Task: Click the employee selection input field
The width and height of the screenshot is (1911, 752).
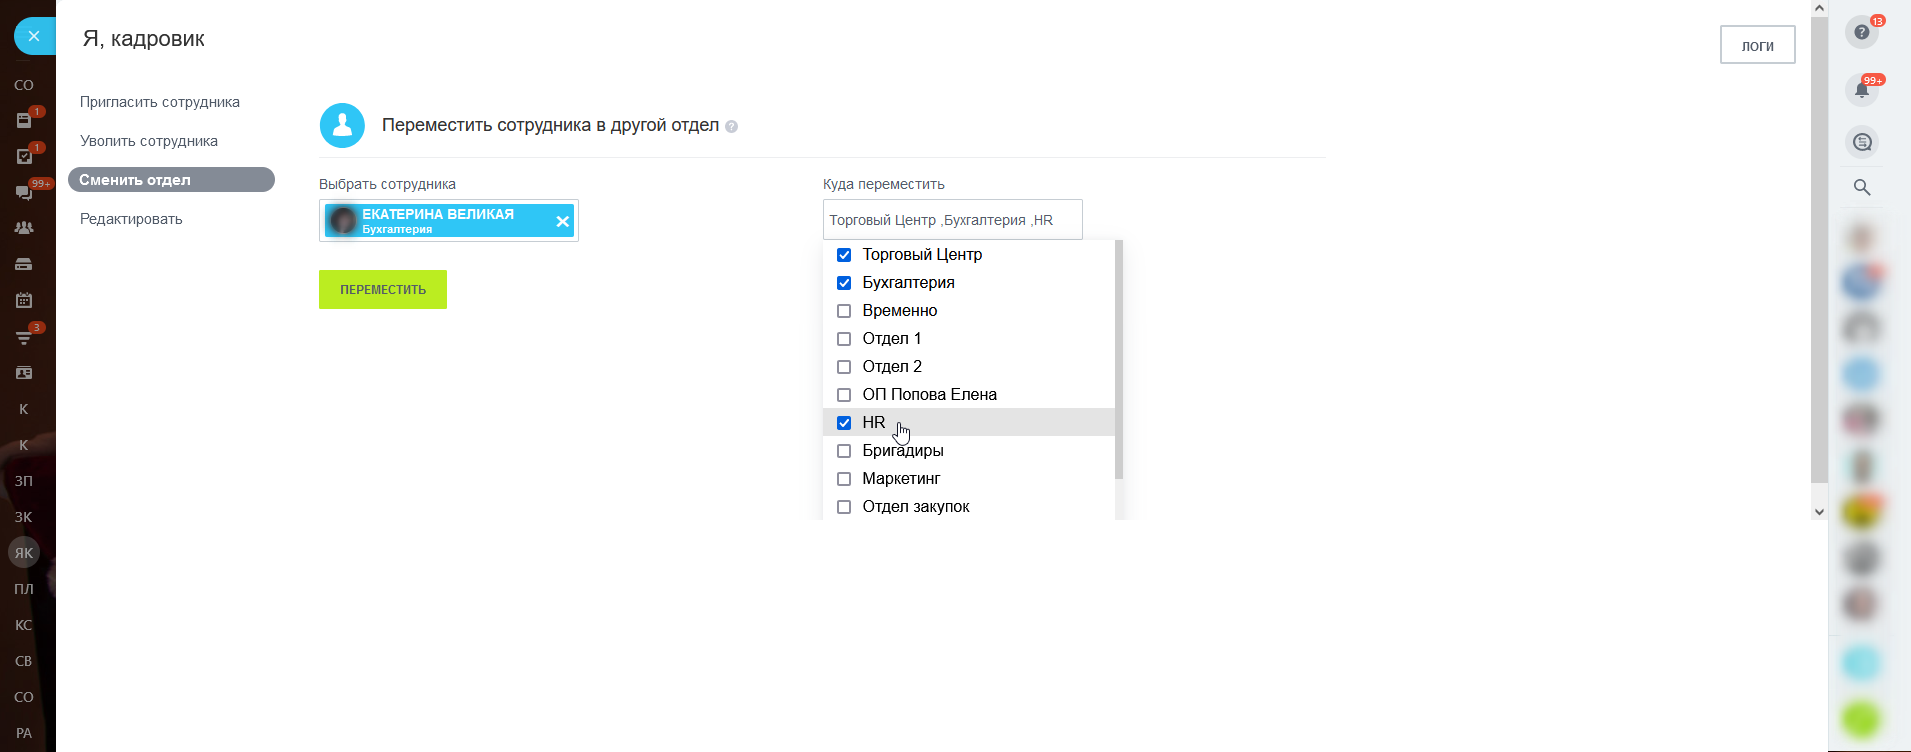Action: point(449,221)
